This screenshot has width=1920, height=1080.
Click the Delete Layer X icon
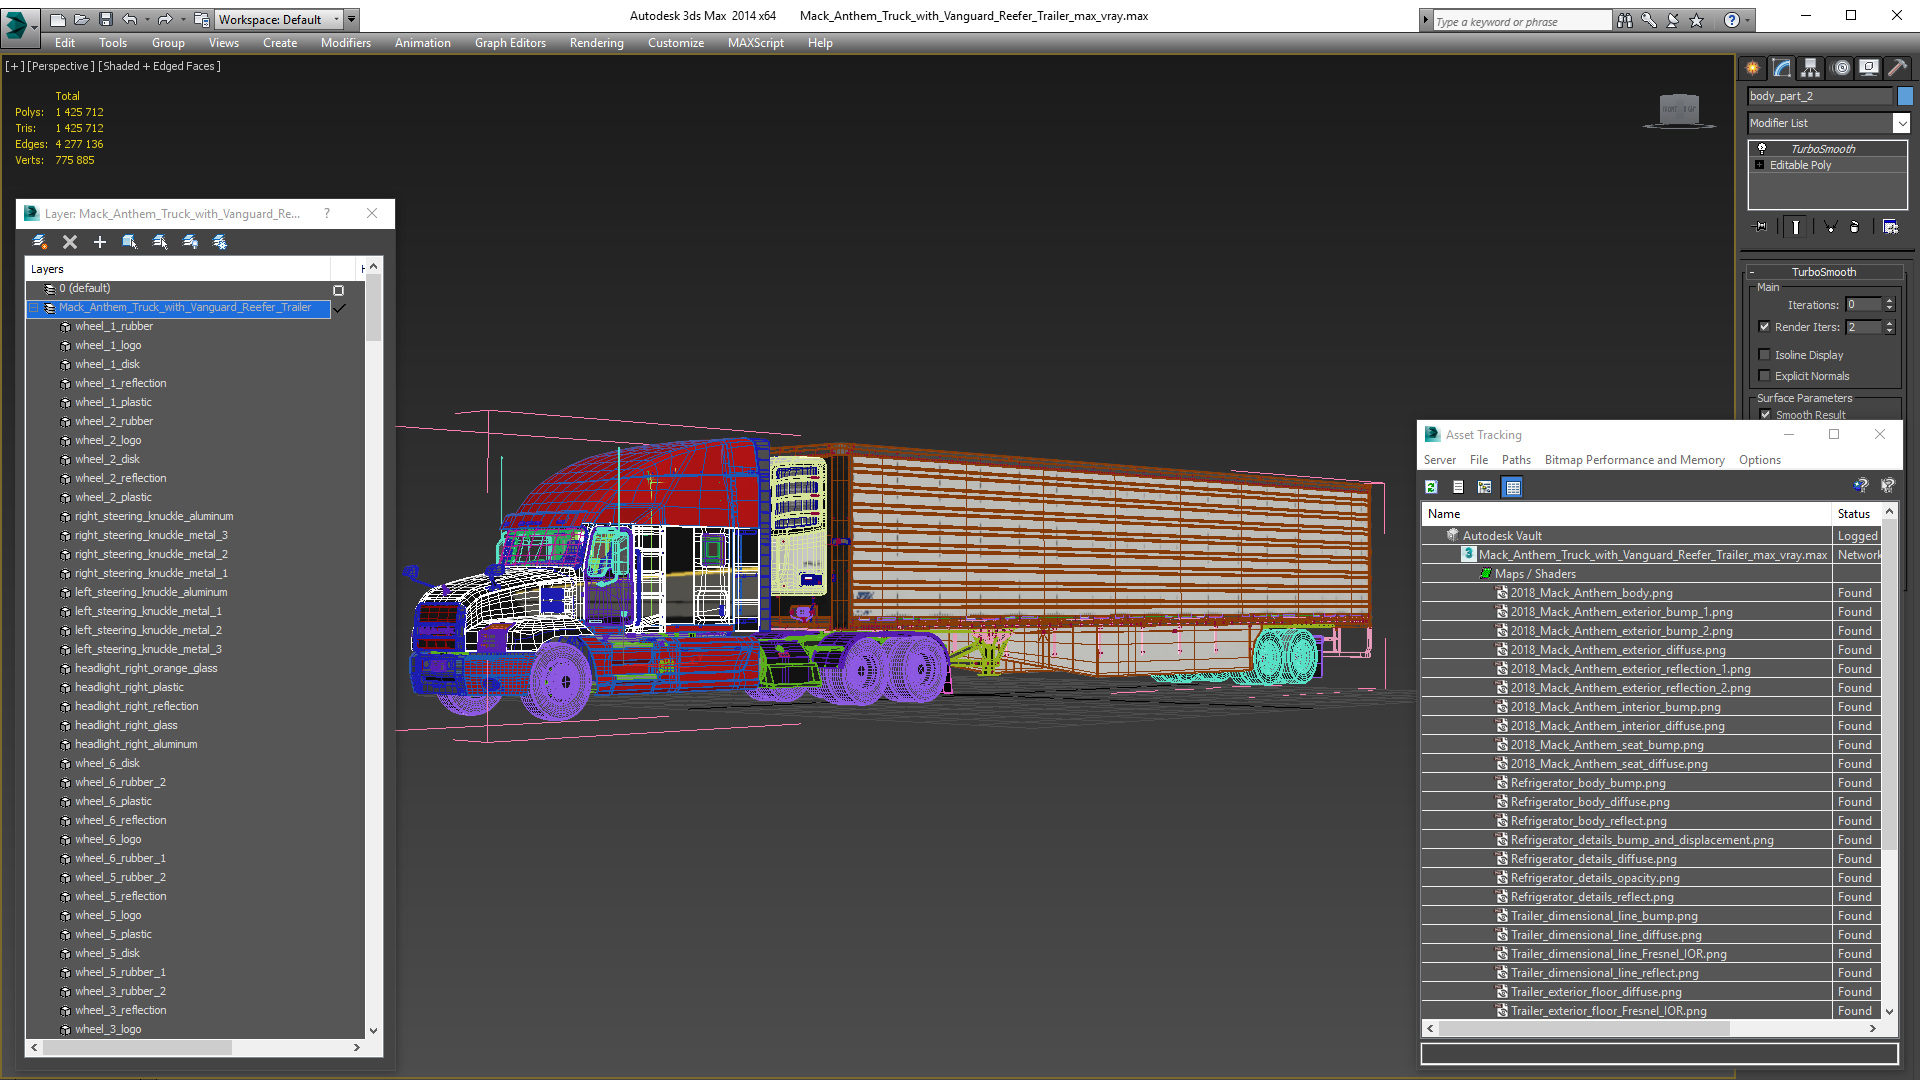70,242
